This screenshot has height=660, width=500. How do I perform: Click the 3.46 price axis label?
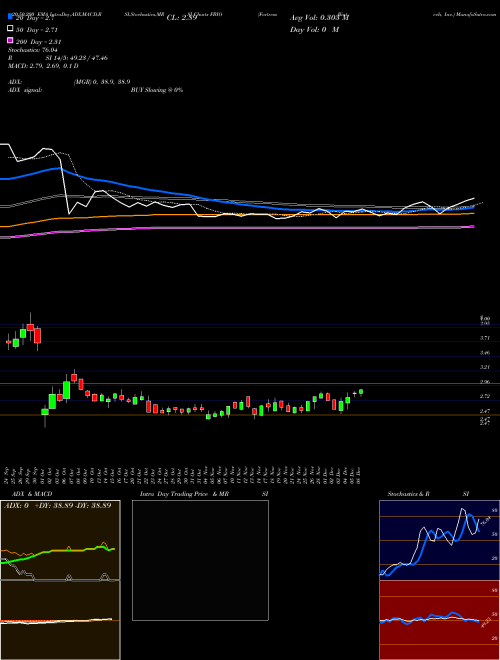coord(485,353)
